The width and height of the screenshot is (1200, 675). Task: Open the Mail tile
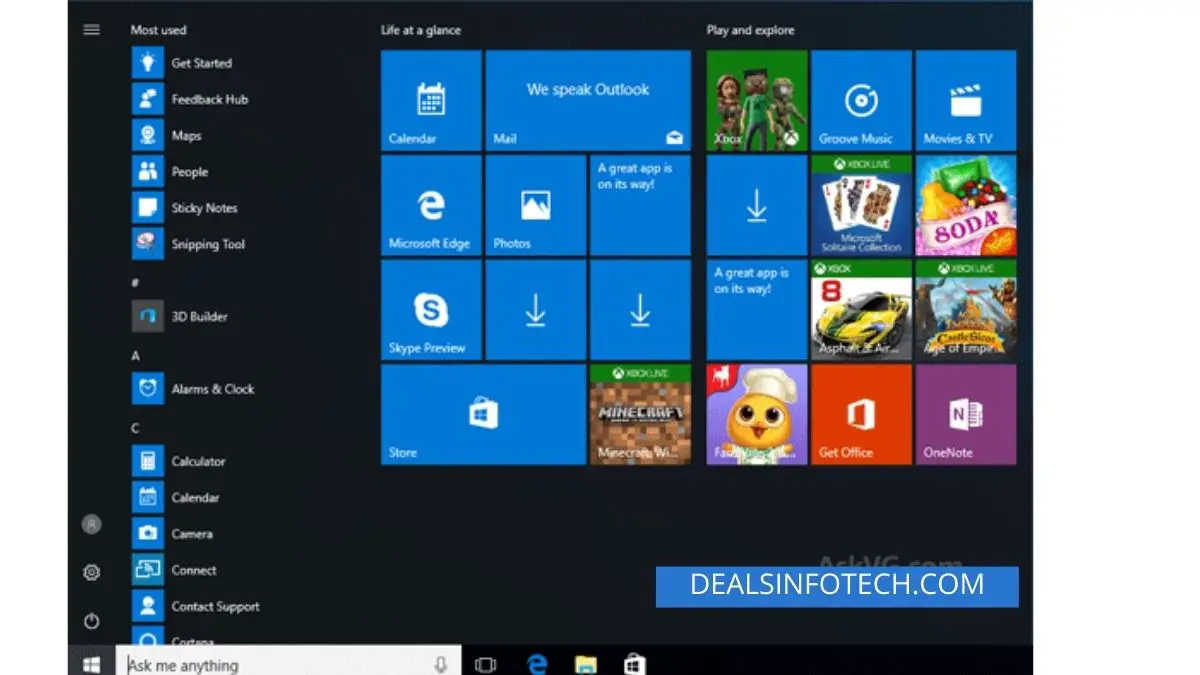588,101
